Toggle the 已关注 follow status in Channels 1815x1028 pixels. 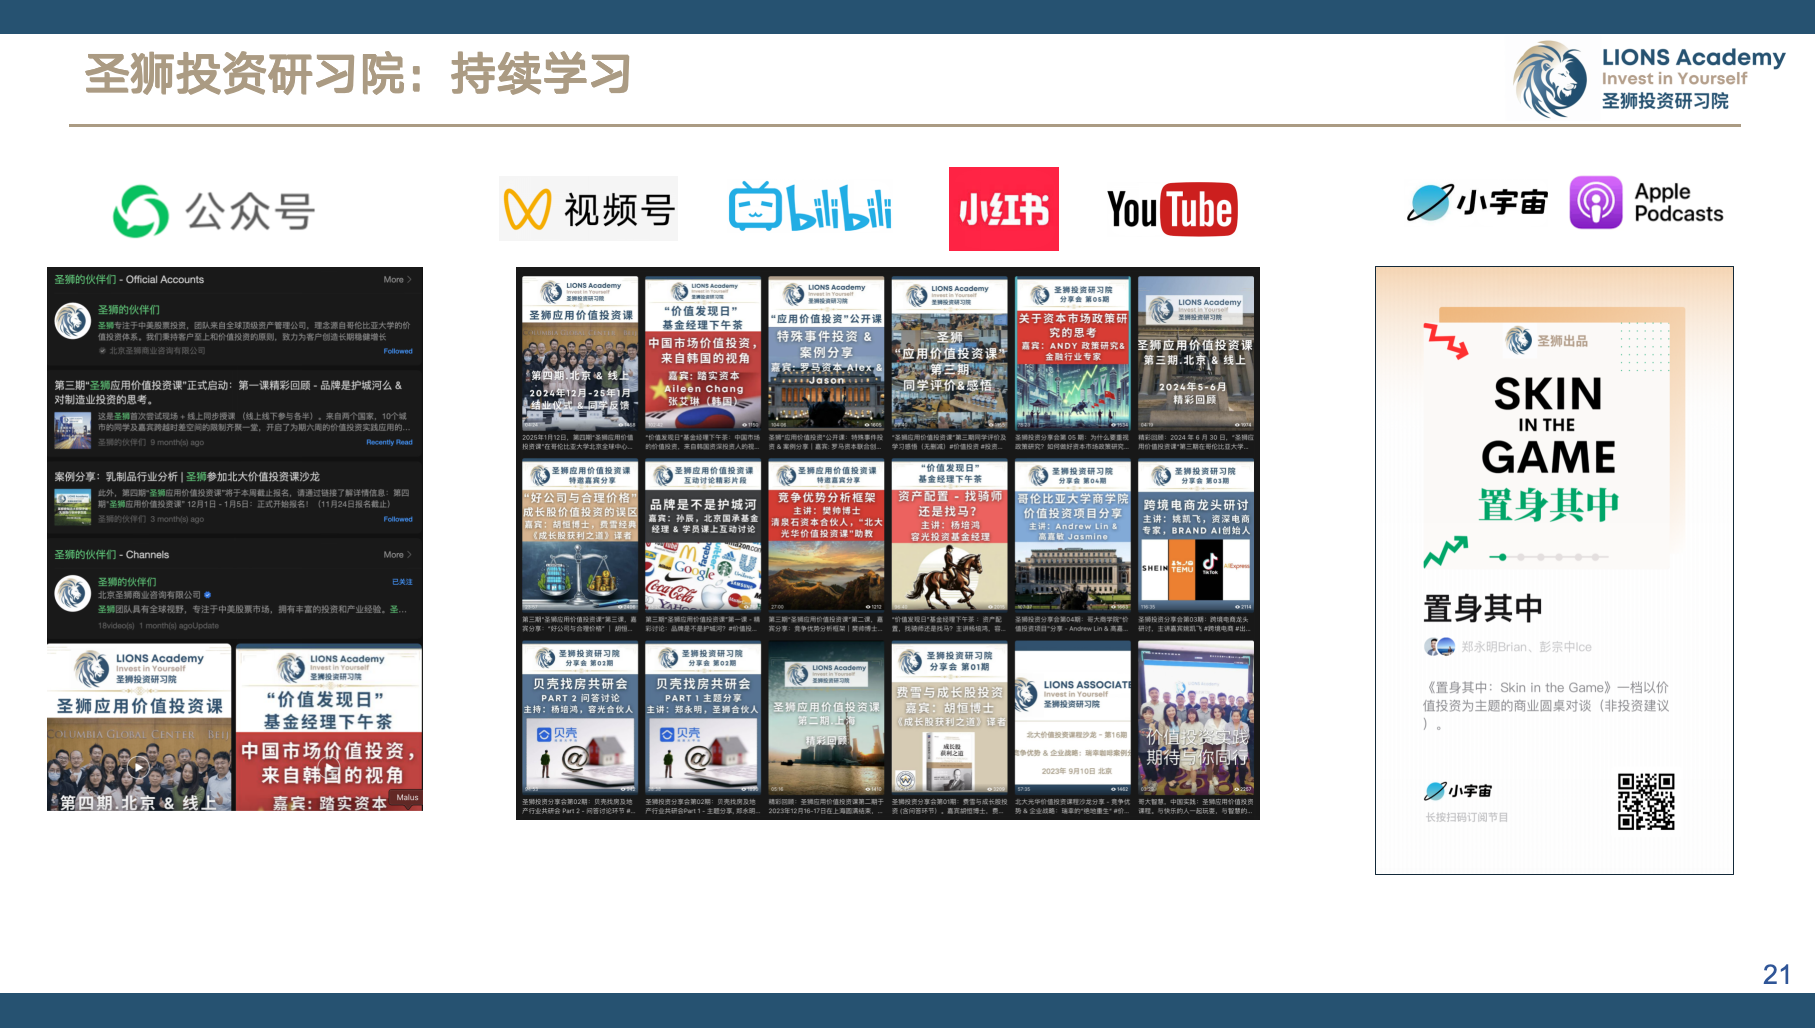click(402, 582)
